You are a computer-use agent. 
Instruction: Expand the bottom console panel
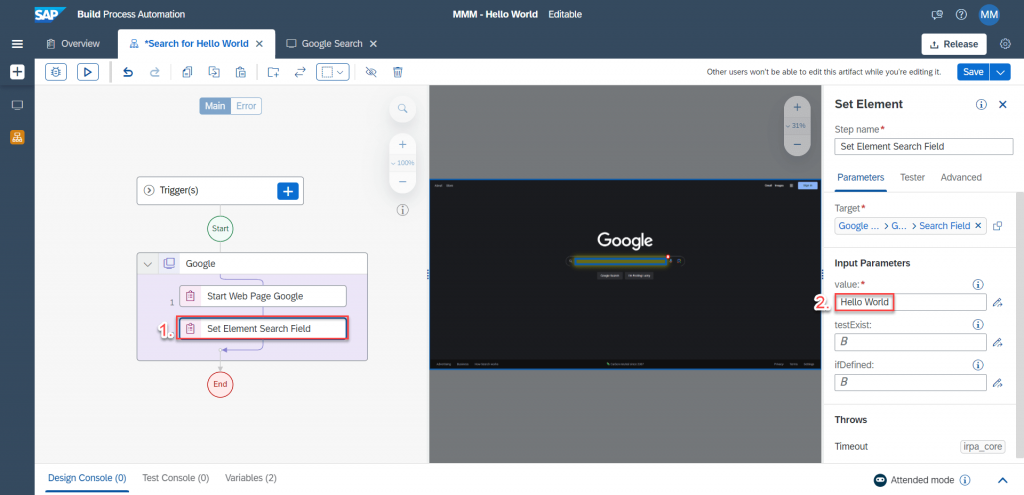[x=1003, y=480]
